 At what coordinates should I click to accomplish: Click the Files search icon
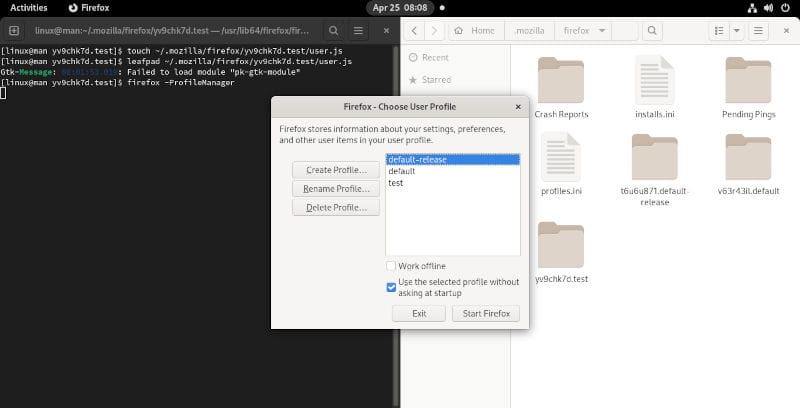(x=652, y=31)
